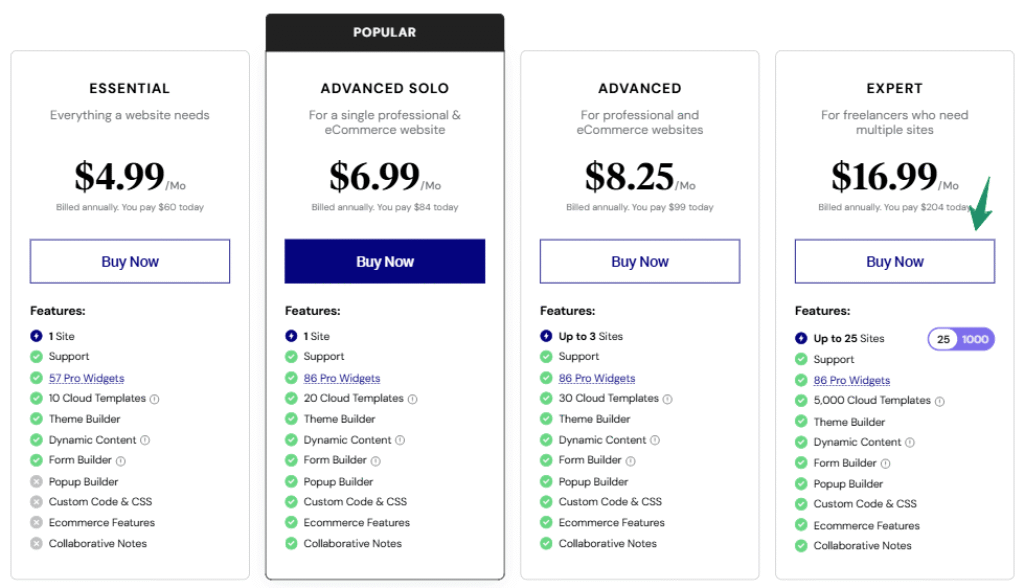Click plus icon beside Up to 25 Sites

point(801,339)
